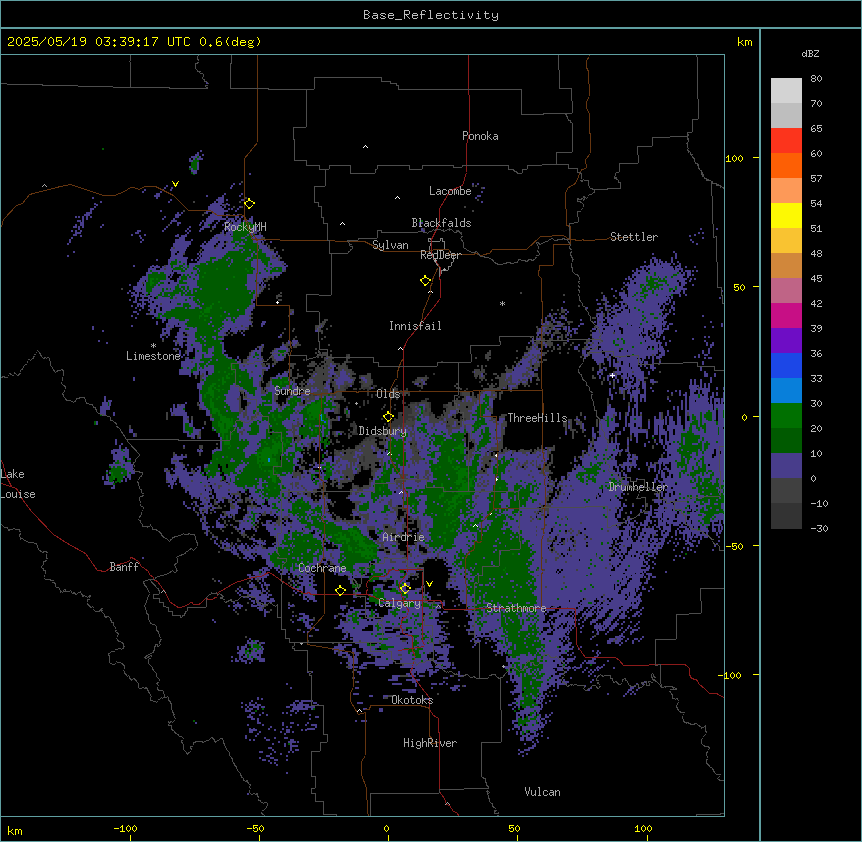Click the Airdrie city label
Viewport: 862px width, 842px height.
point(404,537)
